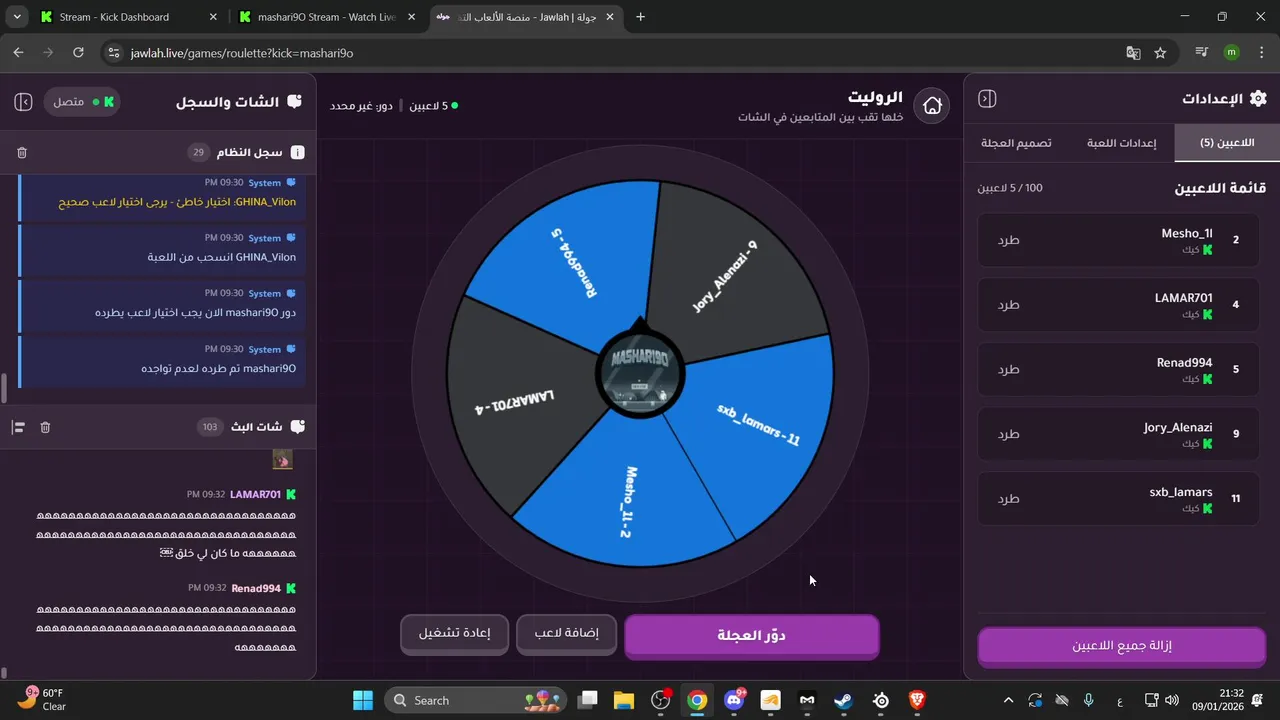Viewport: 1280px width, 720px height.
Task: Click the info icon beside سجل النظام
Action: 297,153
